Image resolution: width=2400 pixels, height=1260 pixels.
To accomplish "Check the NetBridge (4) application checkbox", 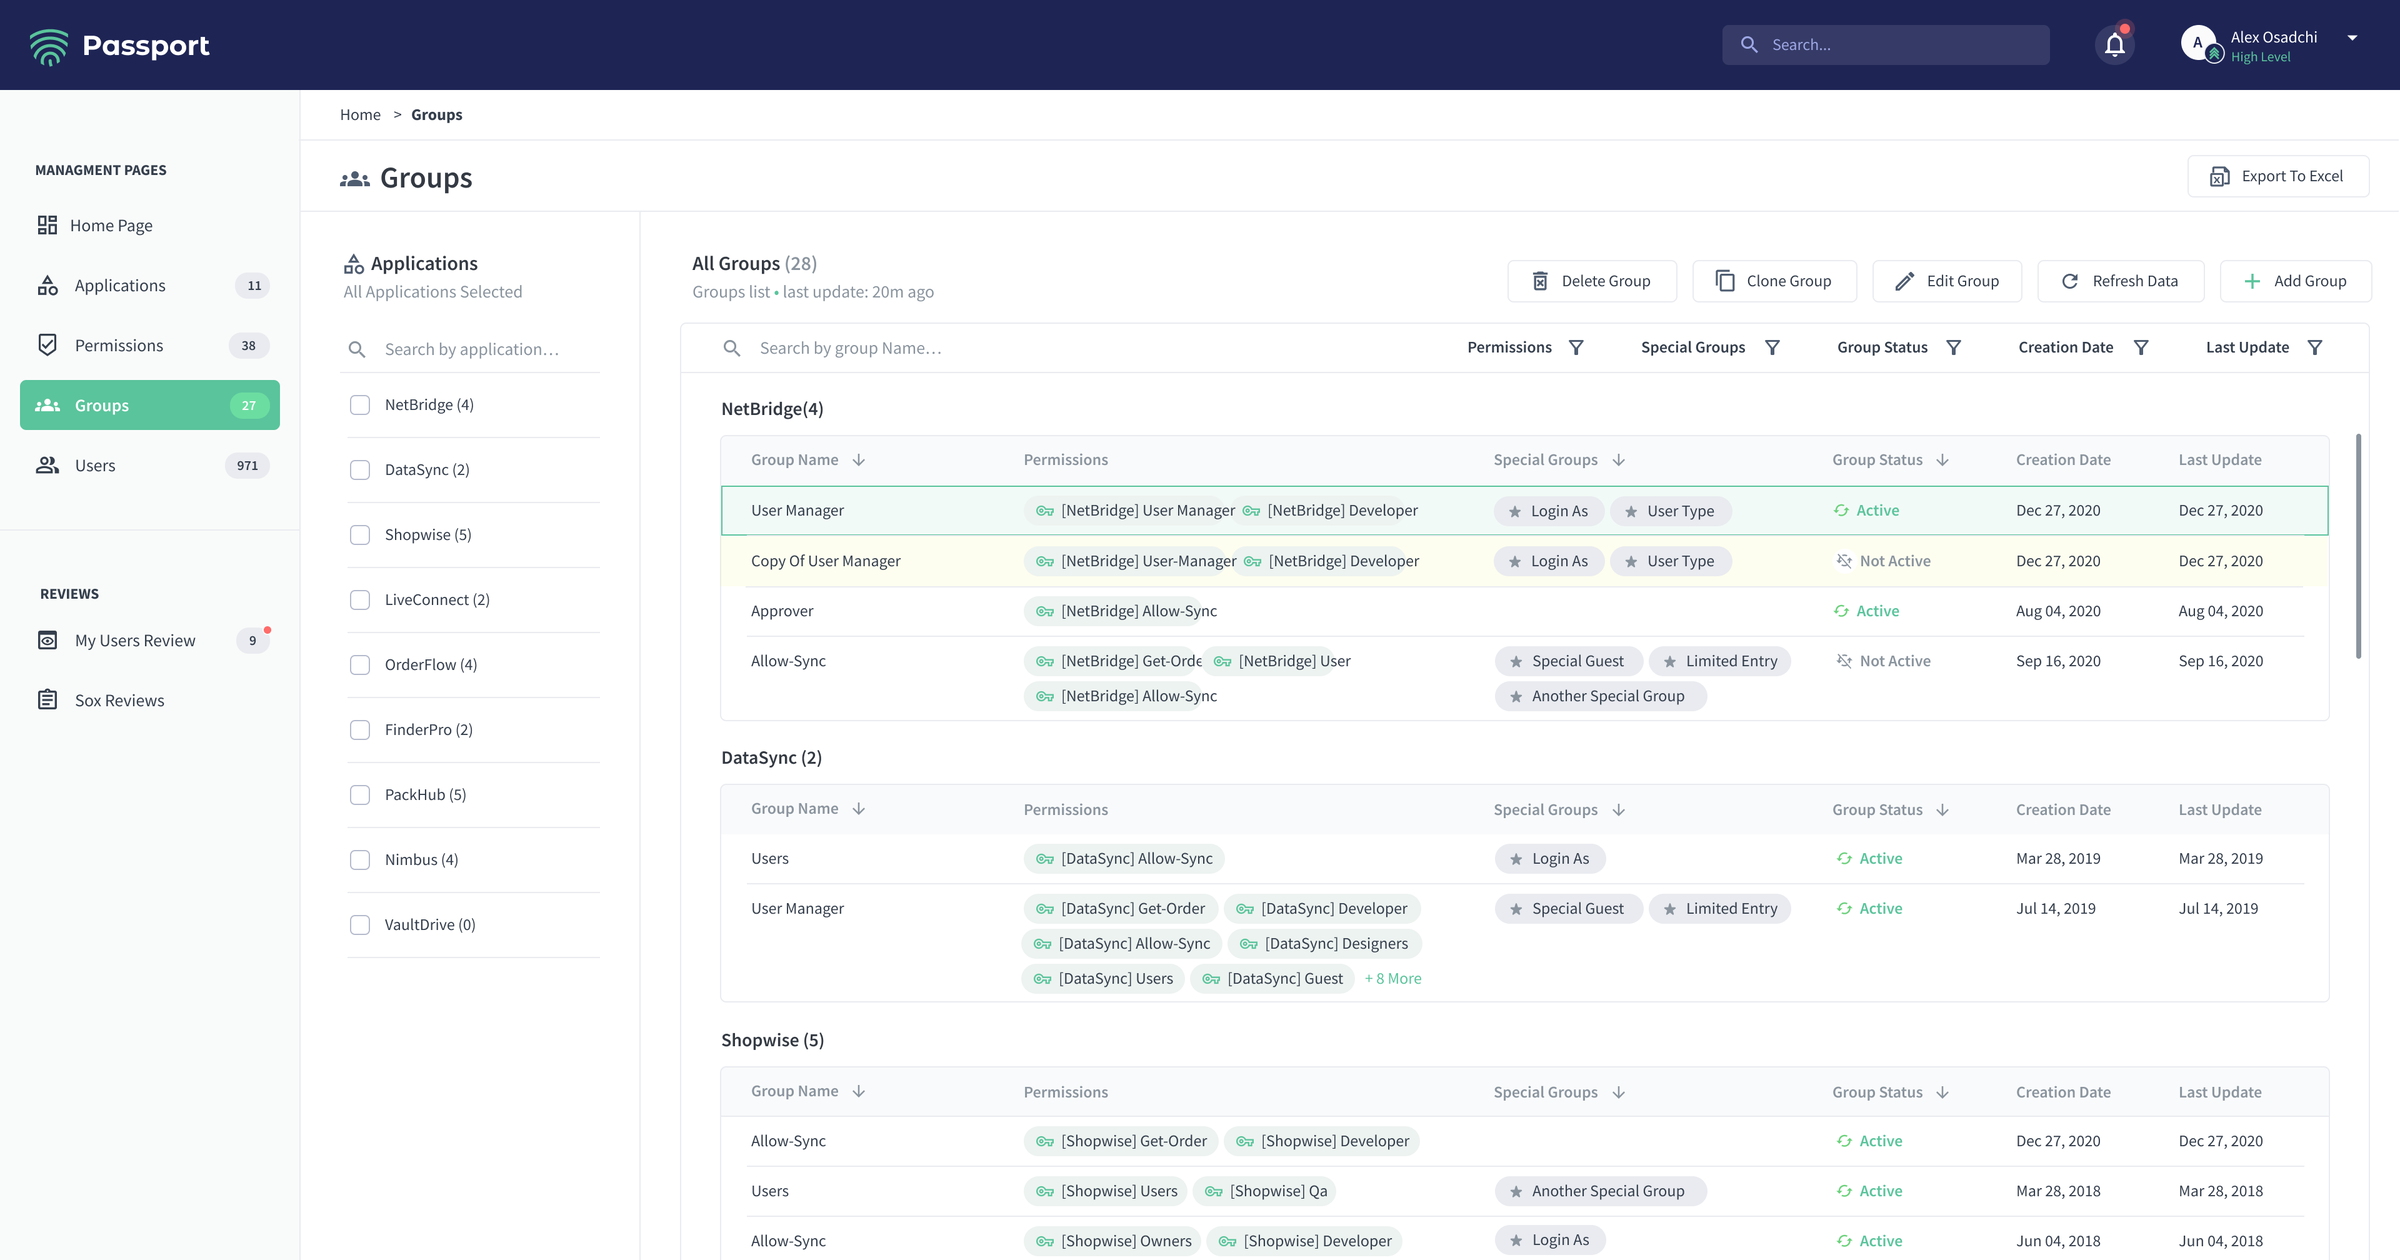I will point(360,405).
